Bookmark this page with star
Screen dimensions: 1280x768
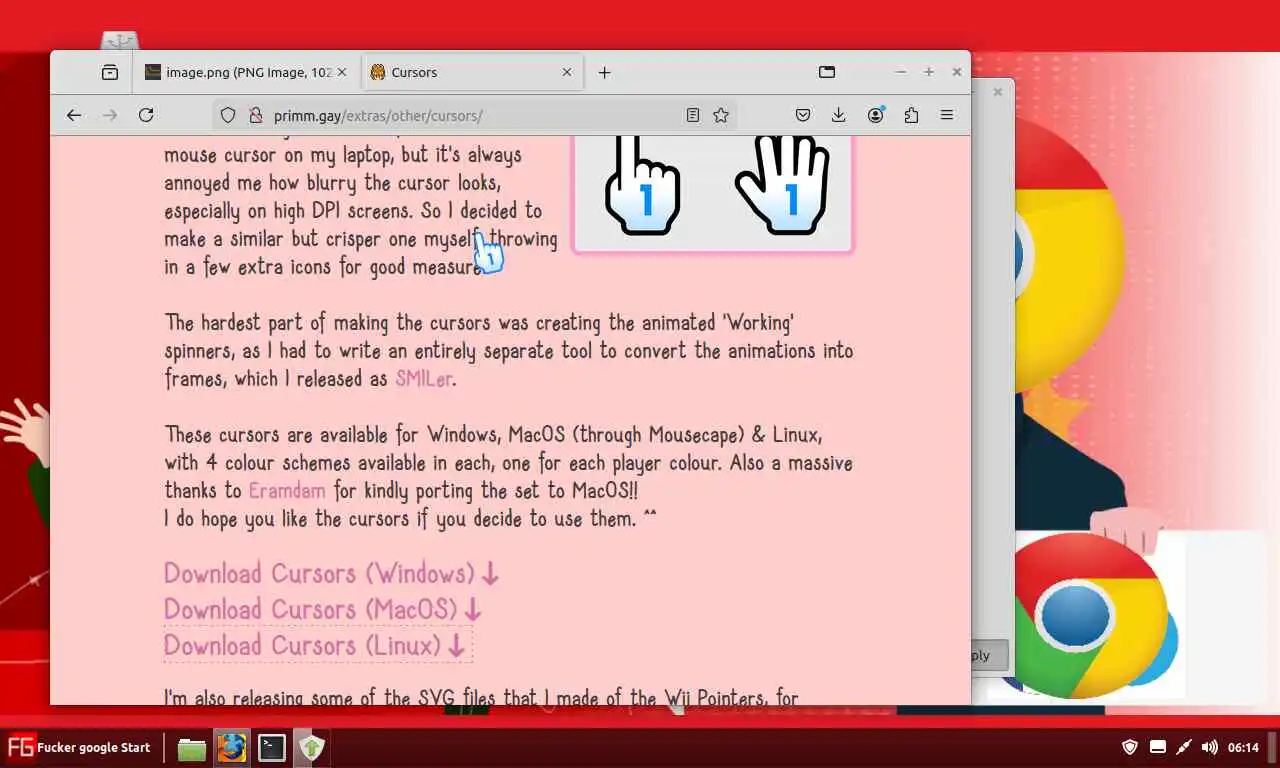tap(721, 115)
